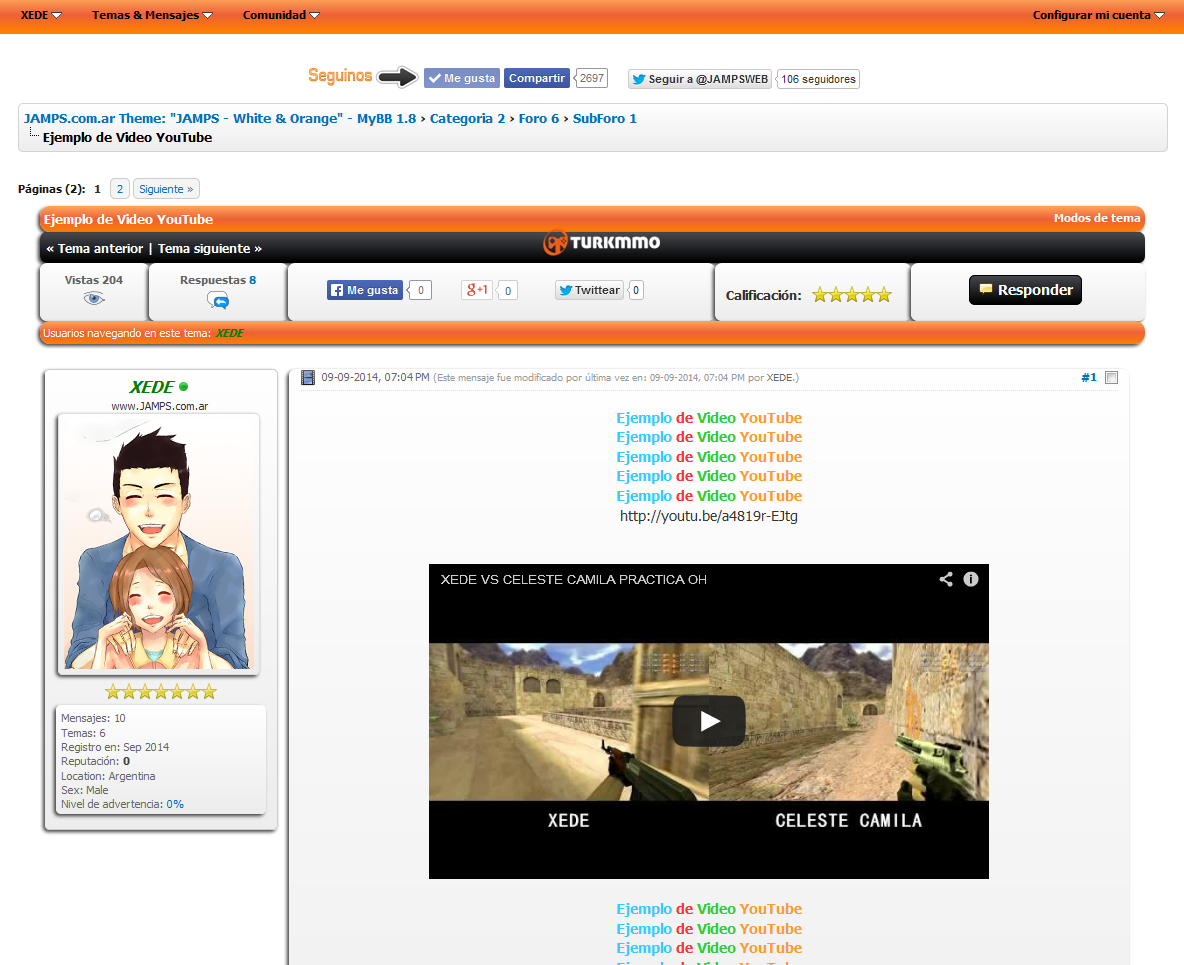This screenshot has width=1184, height=965.
Task: Go to « Tema anterior
Action: pos(94,248)
